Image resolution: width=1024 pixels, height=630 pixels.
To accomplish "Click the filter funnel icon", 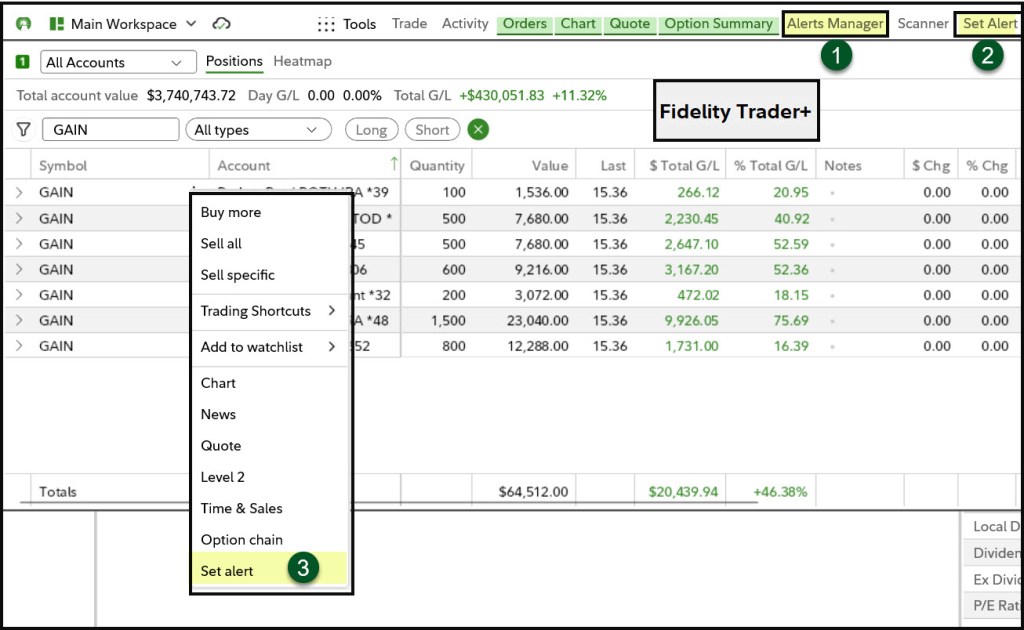I will (23, 130).
